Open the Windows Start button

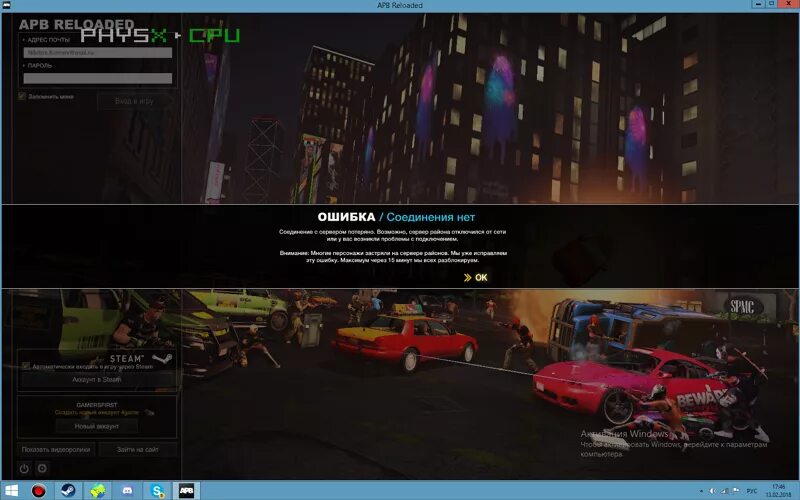pos(11,491)
